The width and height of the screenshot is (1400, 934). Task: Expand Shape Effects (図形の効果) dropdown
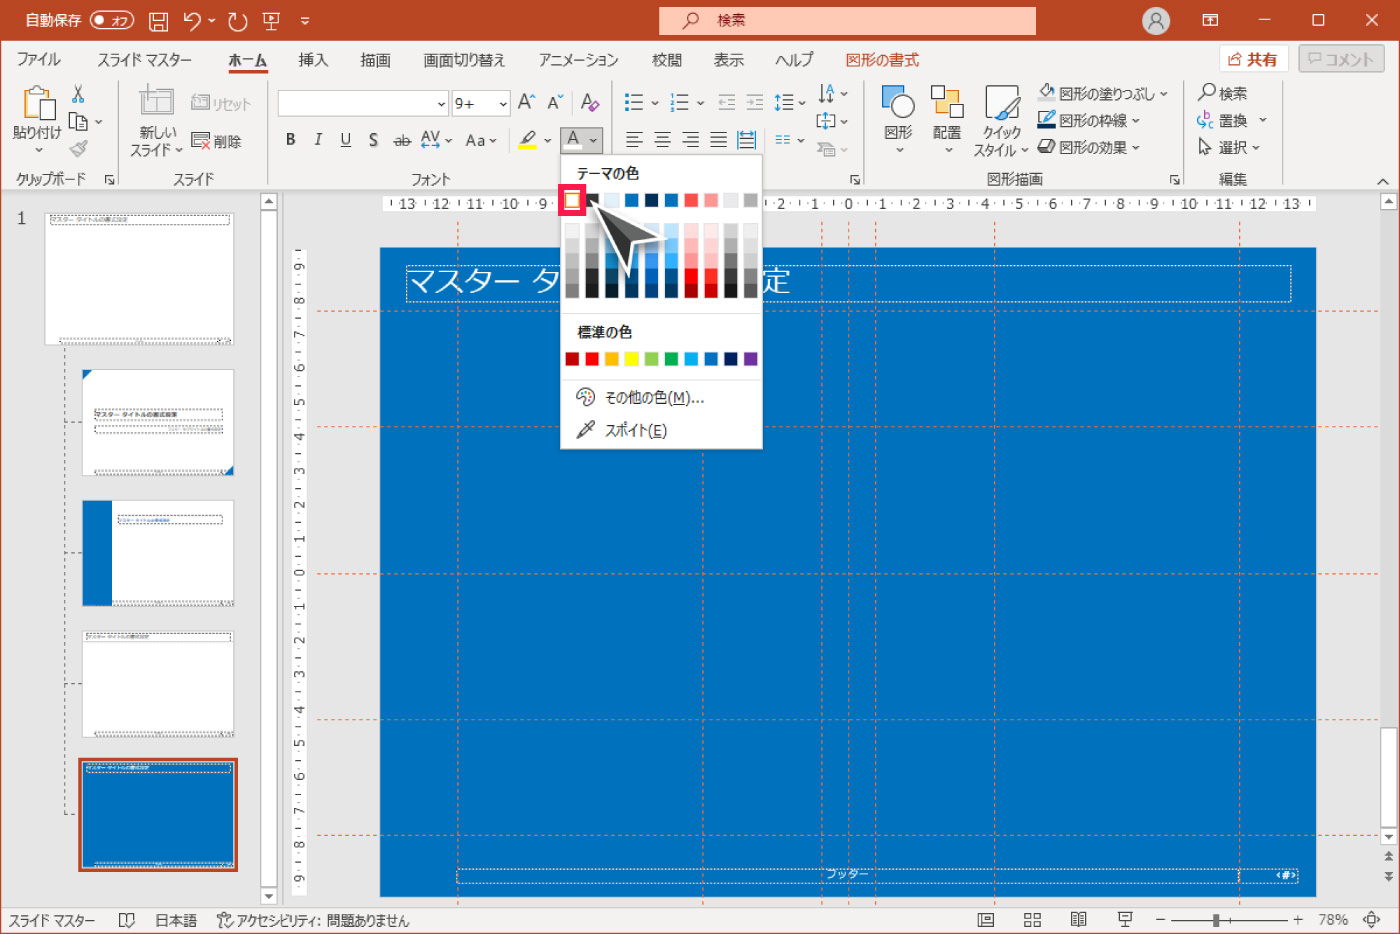tap(1136, 148)
